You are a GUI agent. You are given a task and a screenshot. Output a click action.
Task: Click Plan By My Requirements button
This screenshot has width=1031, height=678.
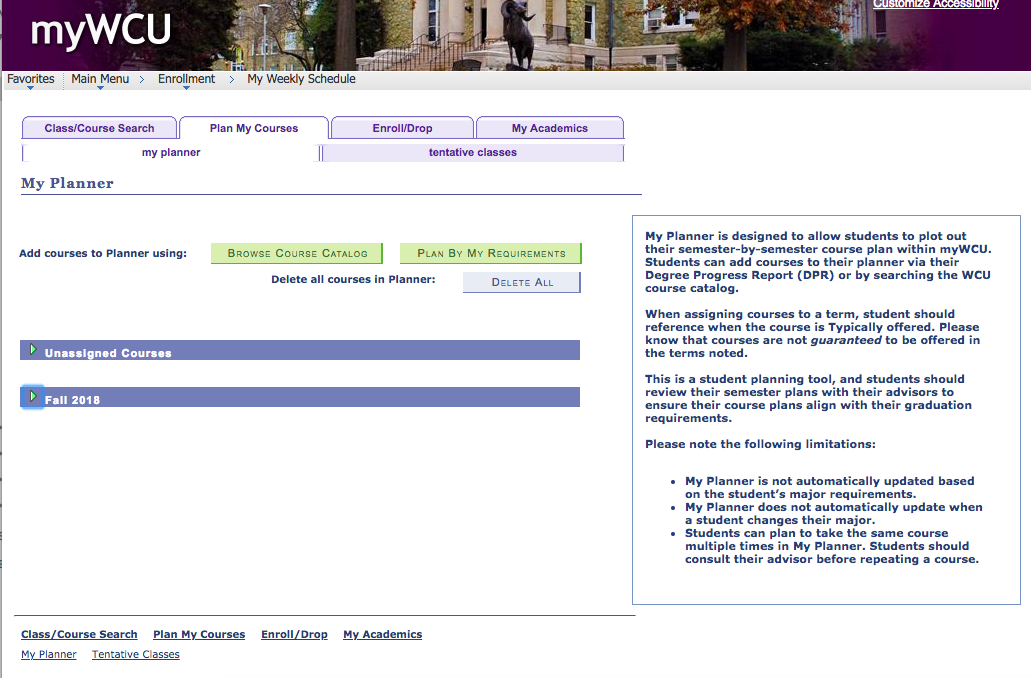point(491,253)
